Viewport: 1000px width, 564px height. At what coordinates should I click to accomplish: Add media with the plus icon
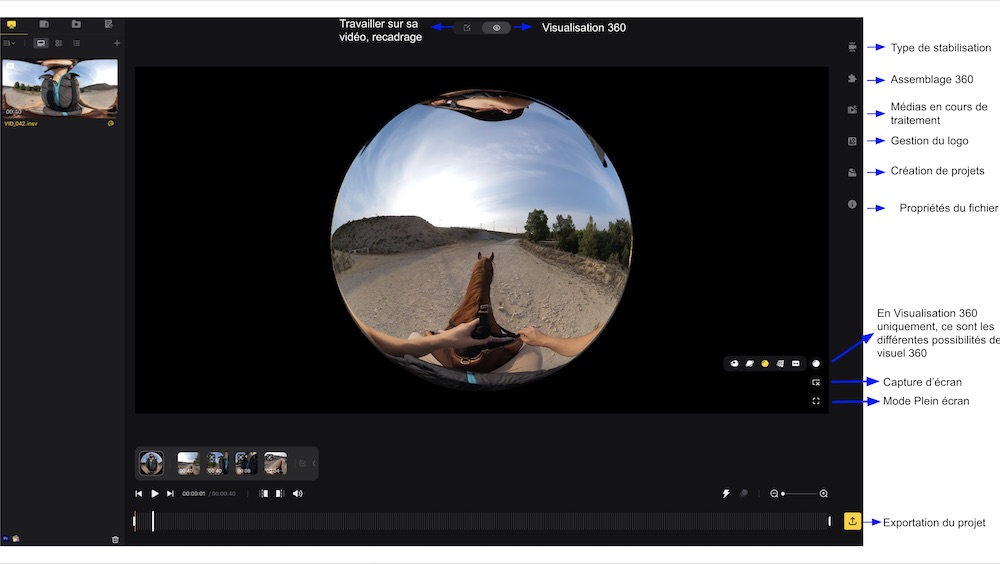[117, 43]
